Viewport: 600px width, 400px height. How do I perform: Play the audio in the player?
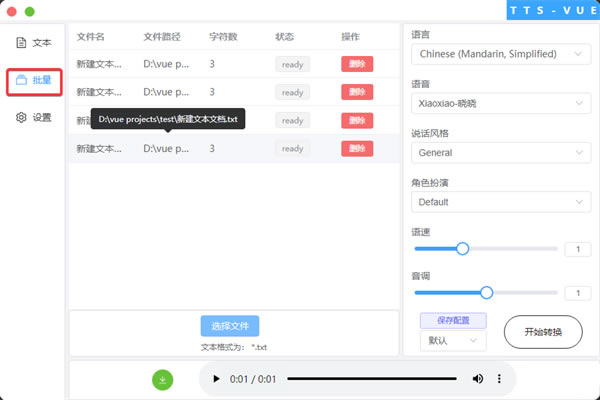[x=216, y=379]
